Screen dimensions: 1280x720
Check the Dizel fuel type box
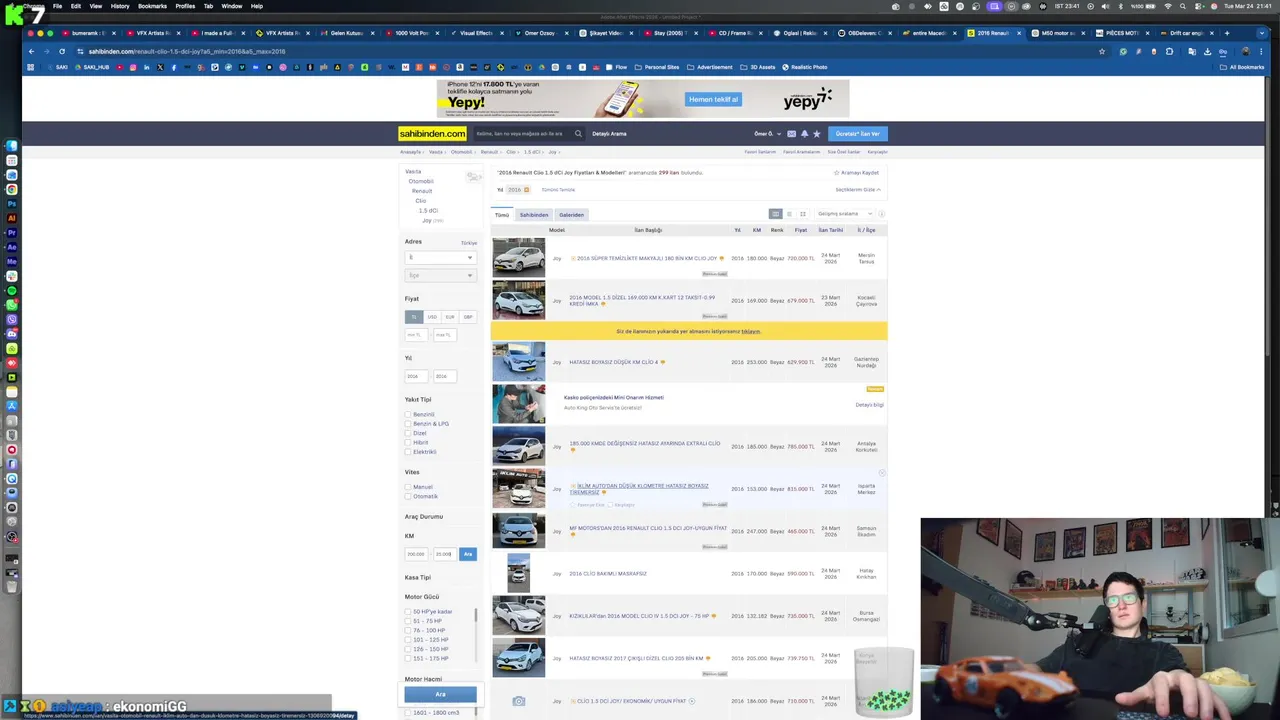click(408, 433)
